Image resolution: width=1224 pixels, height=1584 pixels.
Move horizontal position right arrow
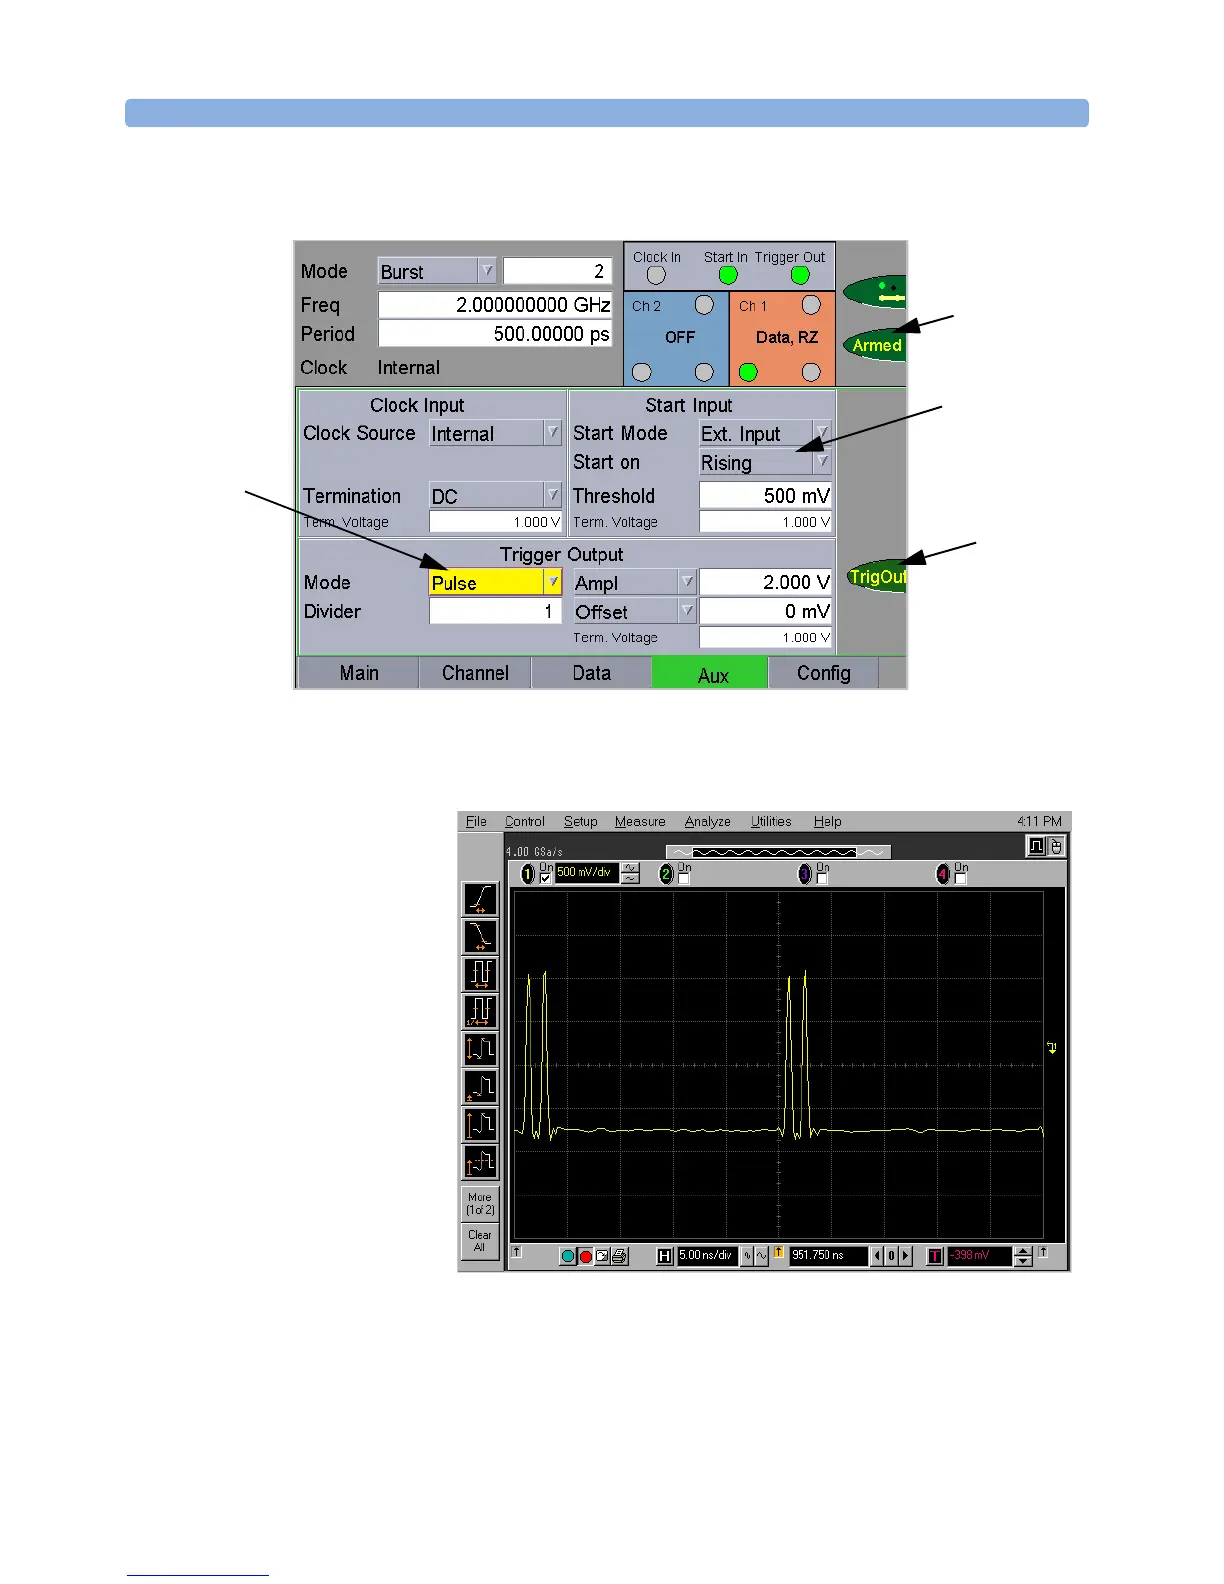(x=906, y=1256)
